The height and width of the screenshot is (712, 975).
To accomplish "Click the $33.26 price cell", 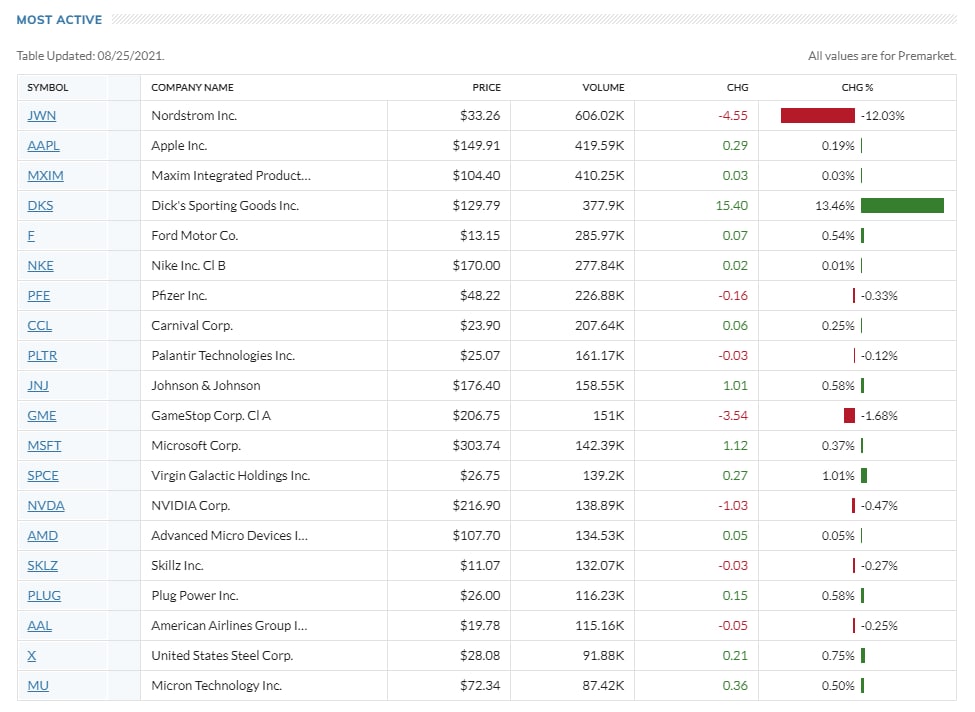I will pyautogui.click(x=480, y=116).
